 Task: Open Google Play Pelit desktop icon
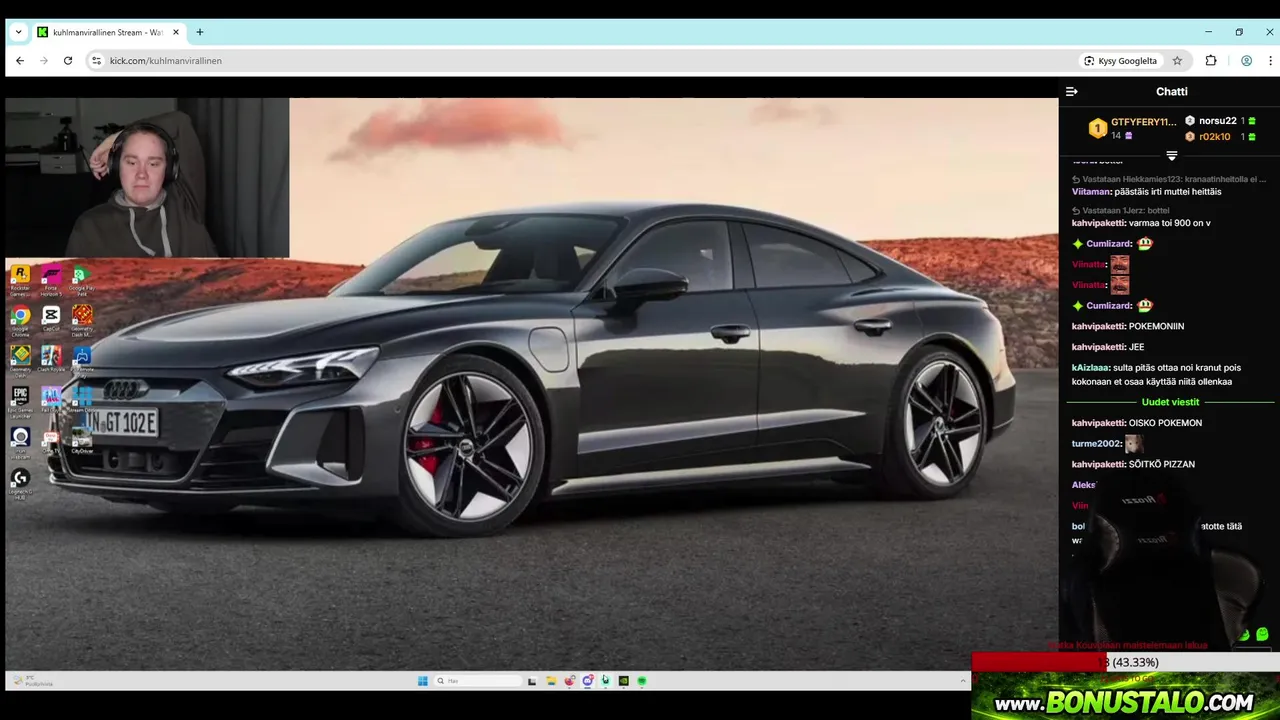[x=82, y=279]
